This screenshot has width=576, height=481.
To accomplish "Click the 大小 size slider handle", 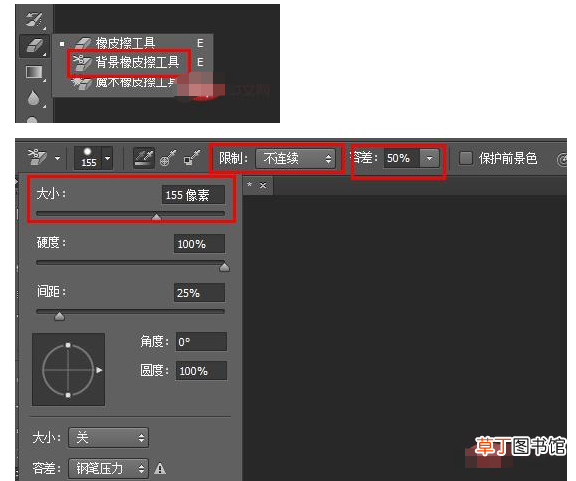I will pyautogui.click(x=156, y=217).
